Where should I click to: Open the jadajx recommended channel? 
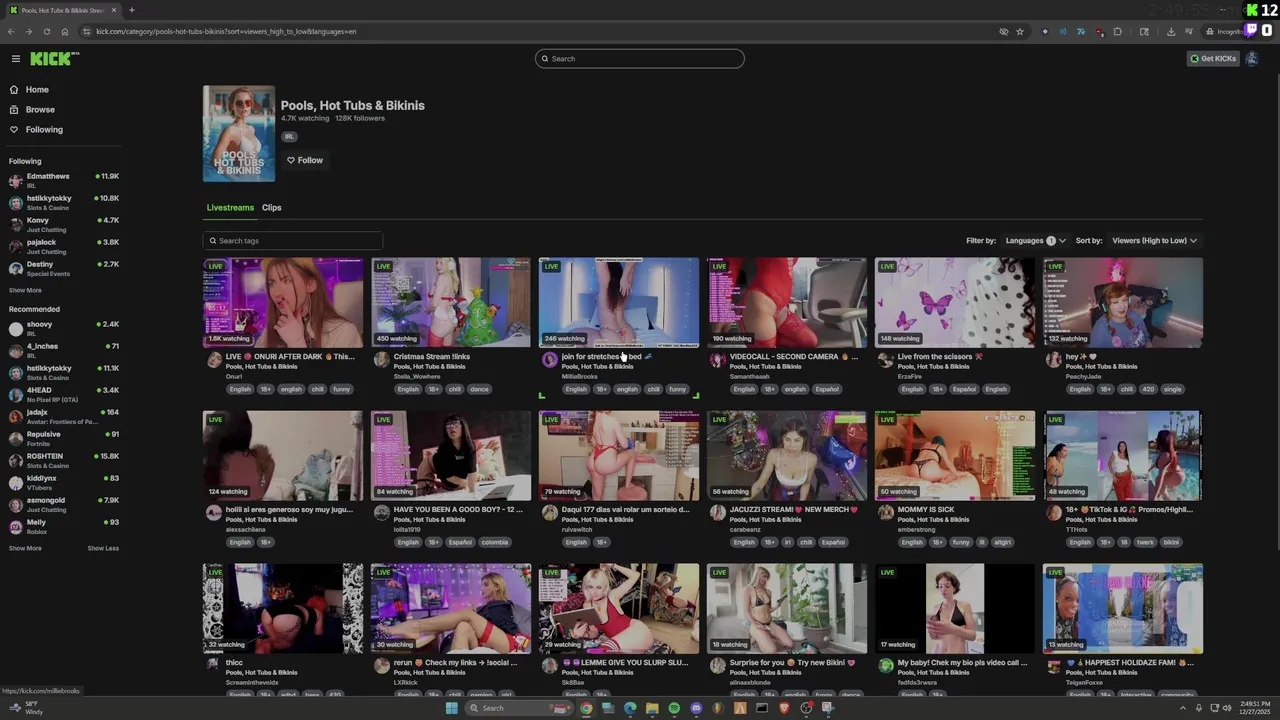click(x=63, y=416)
